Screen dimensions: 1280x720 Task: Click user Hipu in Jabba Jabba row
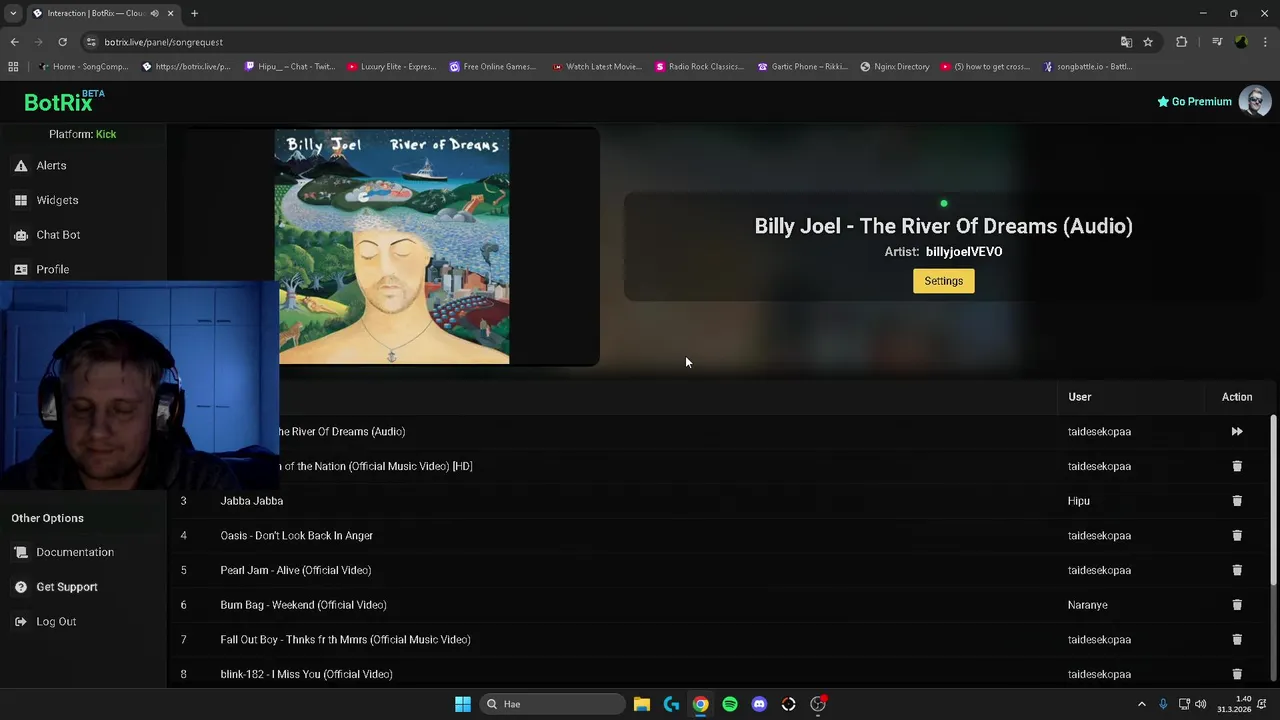(1078, 501)
